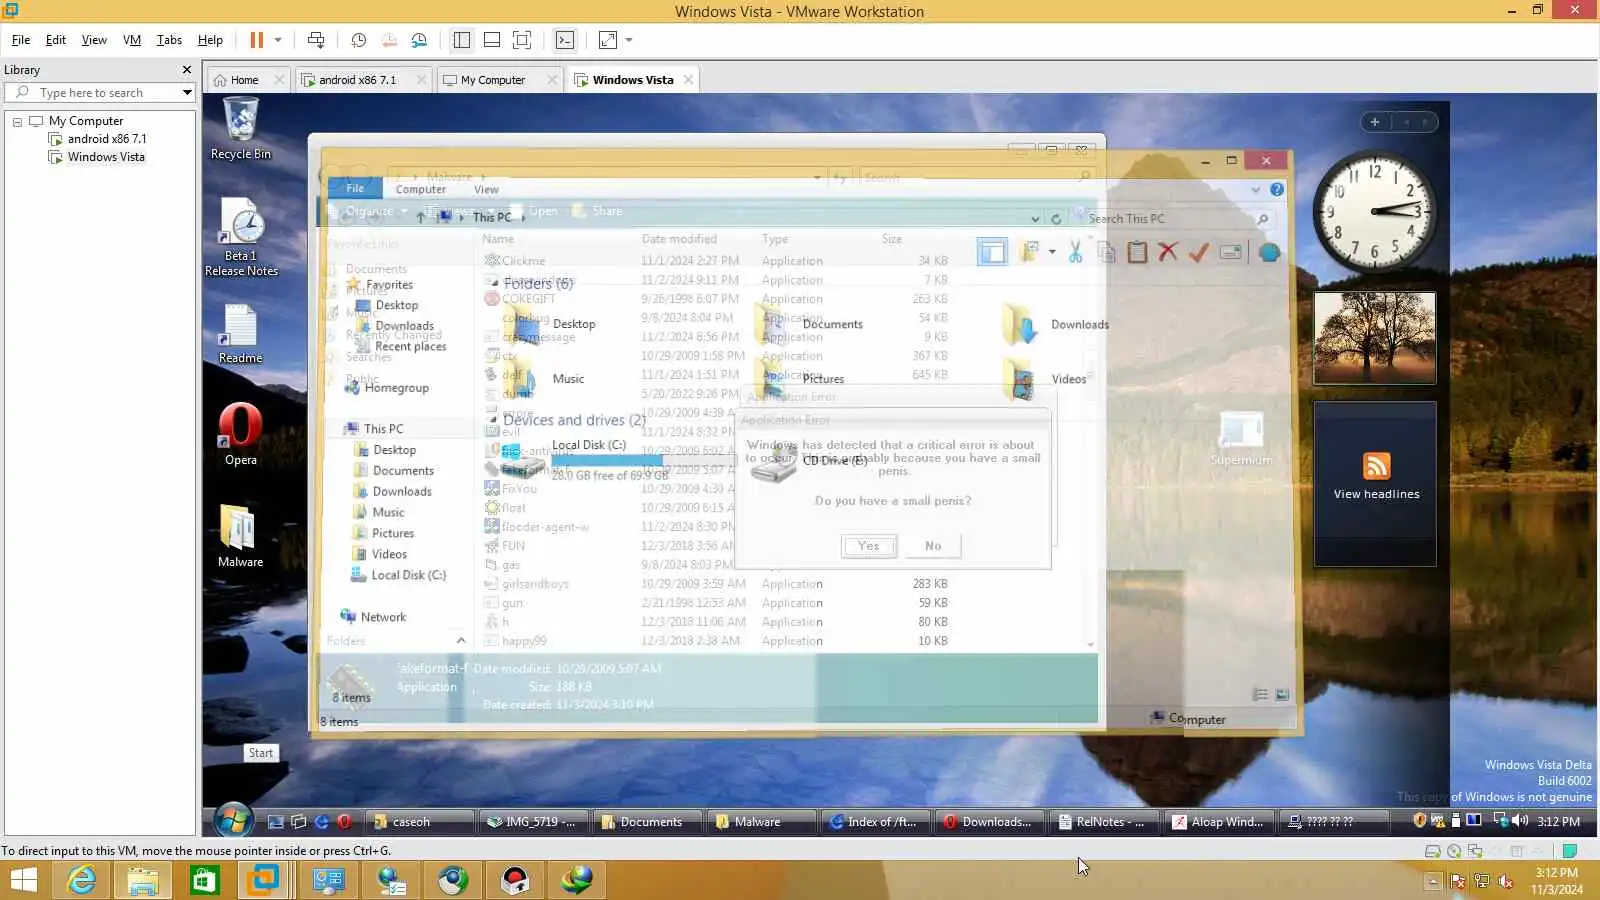The image size is (1600, 900).
Task: Open Internet Explorer on host taskbar
Action: pyautogui.click(x=82, y=880)
